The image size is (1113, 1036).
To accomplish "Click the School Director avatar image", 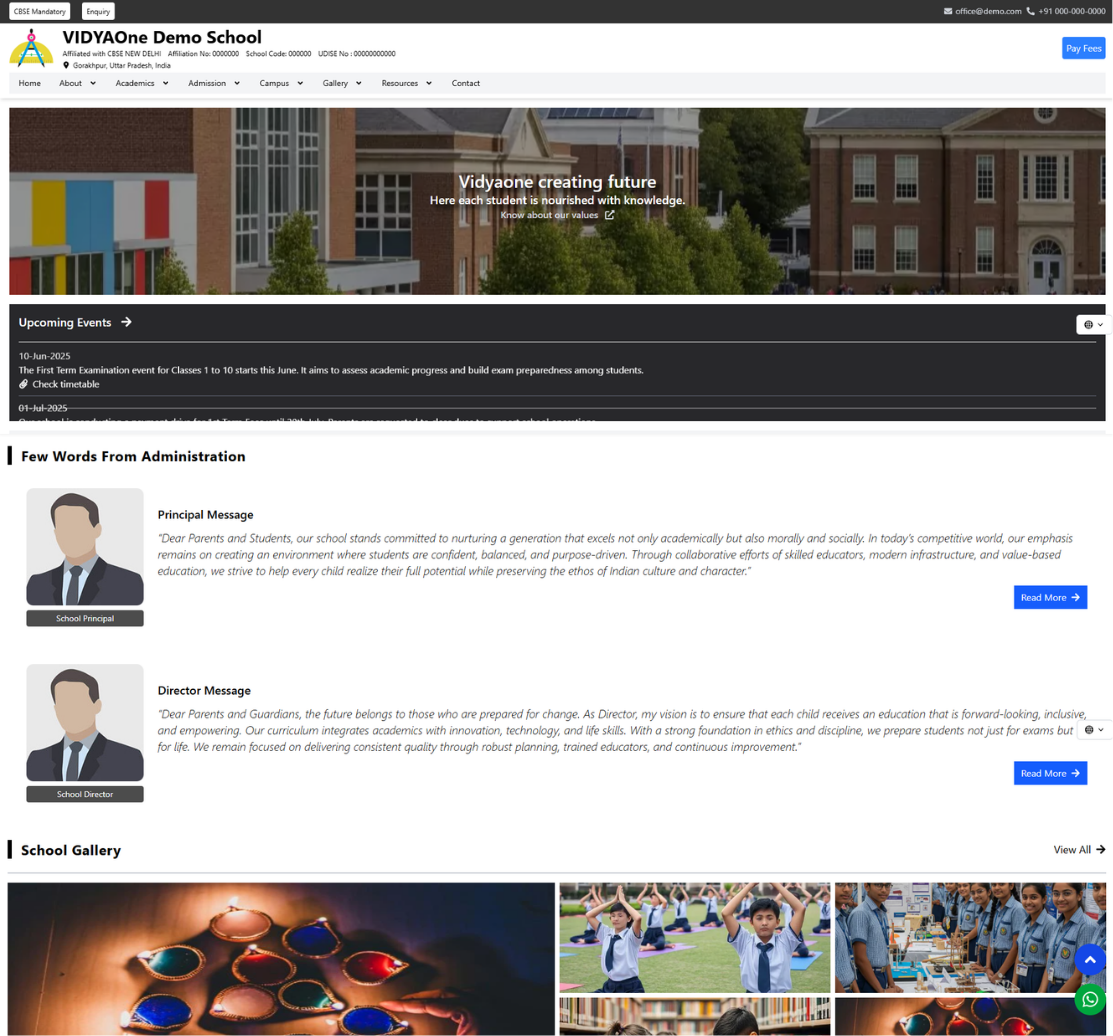I will 85,723.
